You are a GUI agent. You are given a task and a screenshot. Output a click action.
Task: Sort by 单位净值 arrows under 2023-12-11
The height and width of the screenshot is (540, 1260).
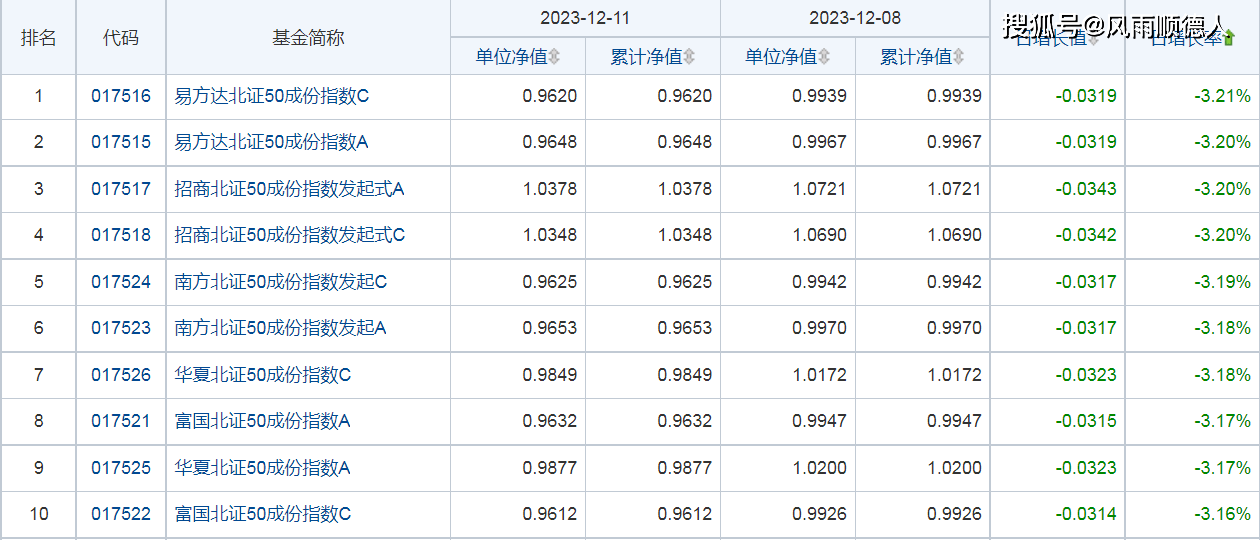(x=554, y=57)
